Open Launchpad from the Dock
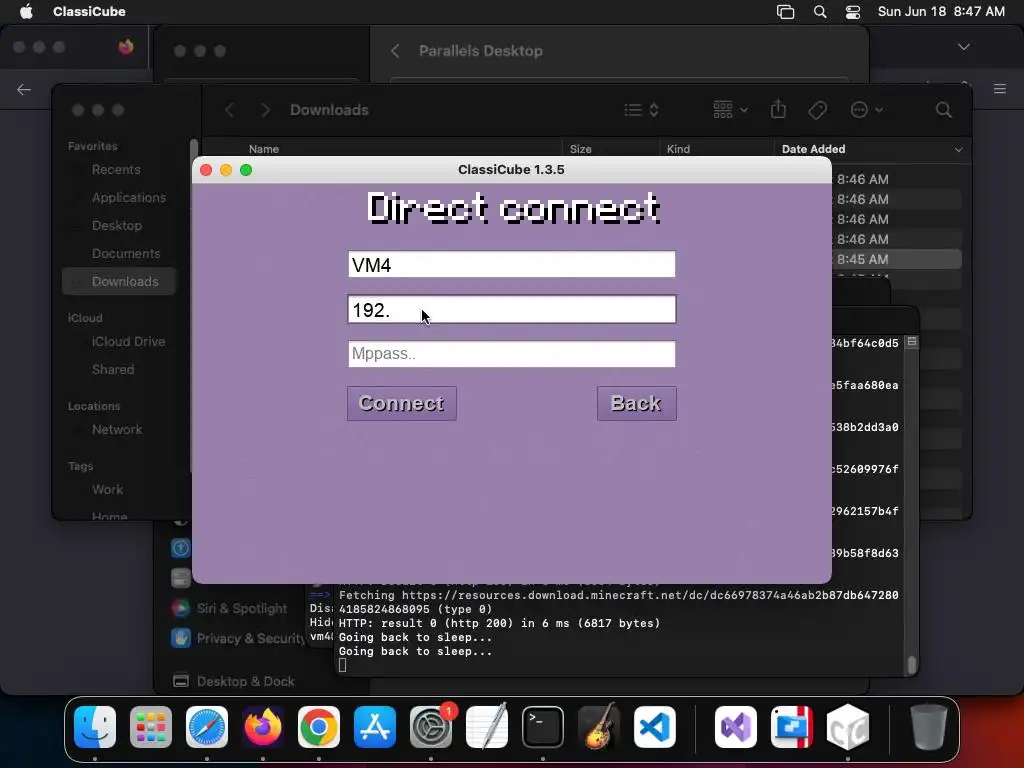The height and width of the screenshot is (768, 1024). click(151, 727)
